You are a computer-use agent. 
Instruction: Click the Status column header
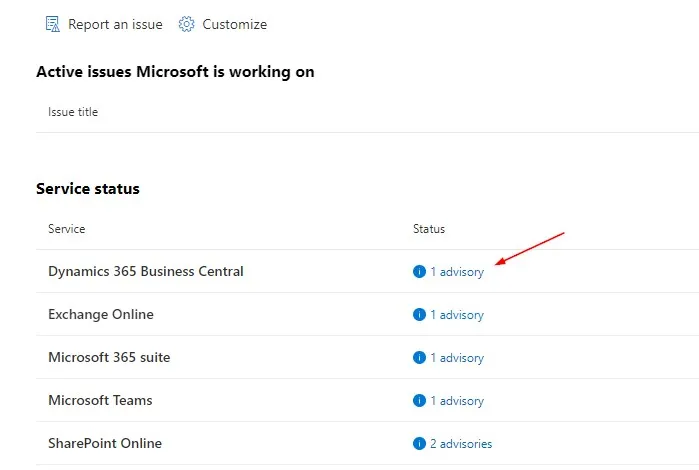pos(429,229)
